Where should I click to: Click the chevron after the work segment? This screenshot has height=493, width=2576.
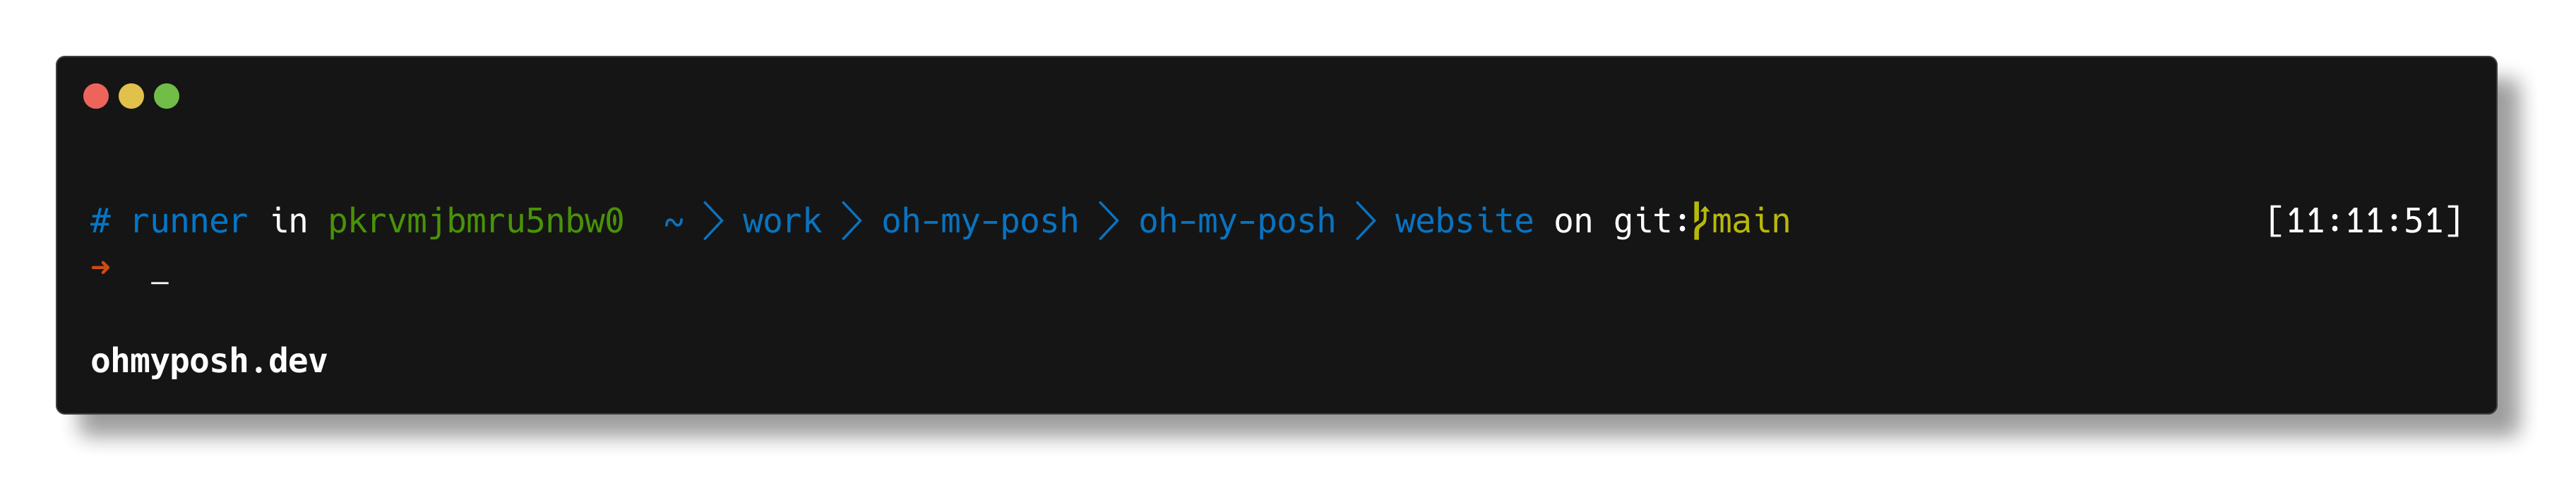coord(851,221)
